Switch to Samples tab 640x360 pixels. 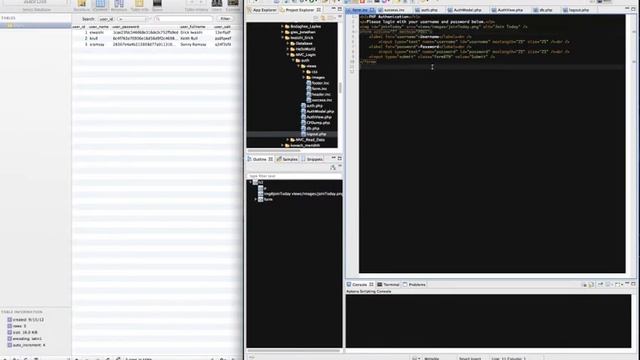(x=287, y=159)
